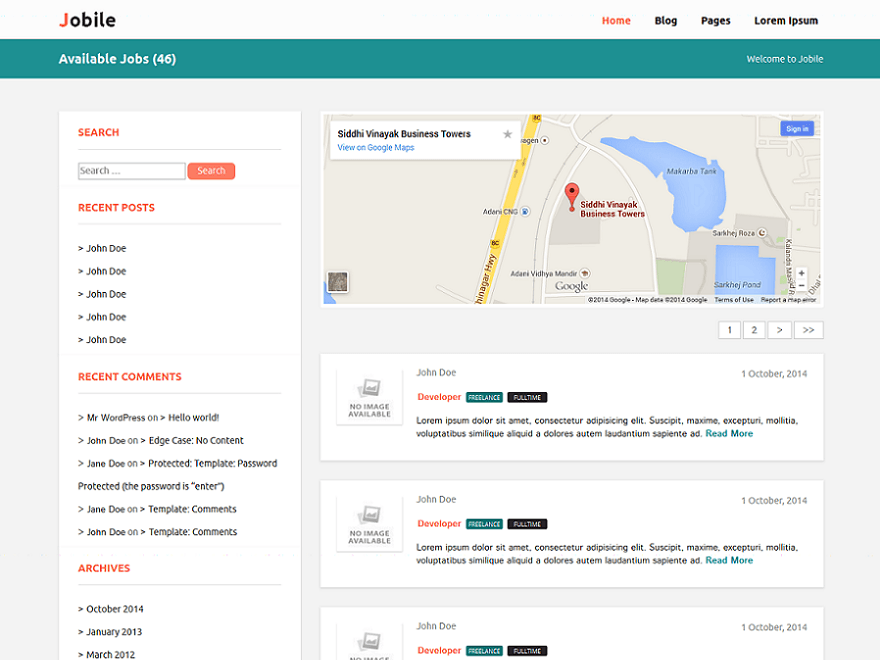Read More on the first job listing
Screen dimensions: 880x660
[x=729, y=433]
